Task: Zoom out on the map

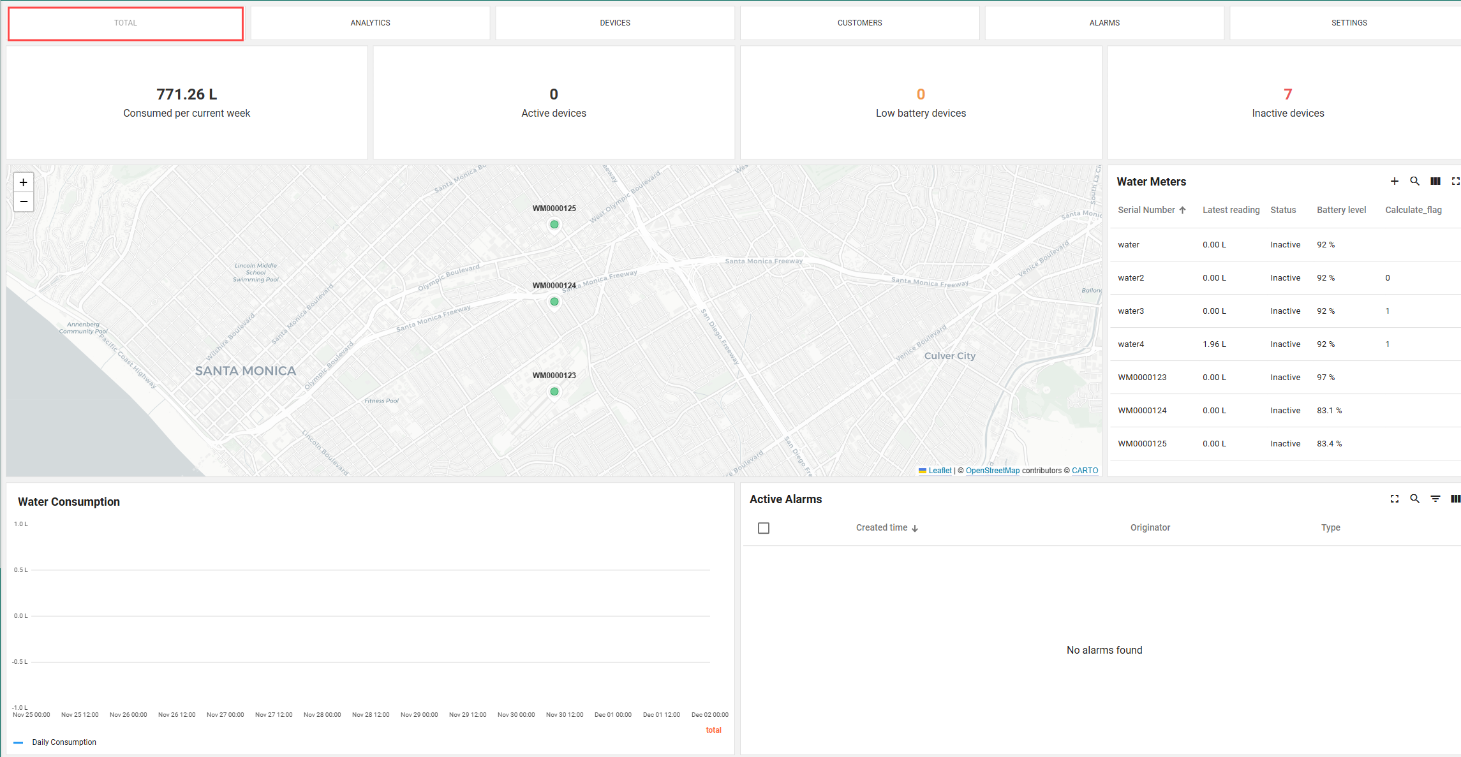Action: click(x=23, y=202)
